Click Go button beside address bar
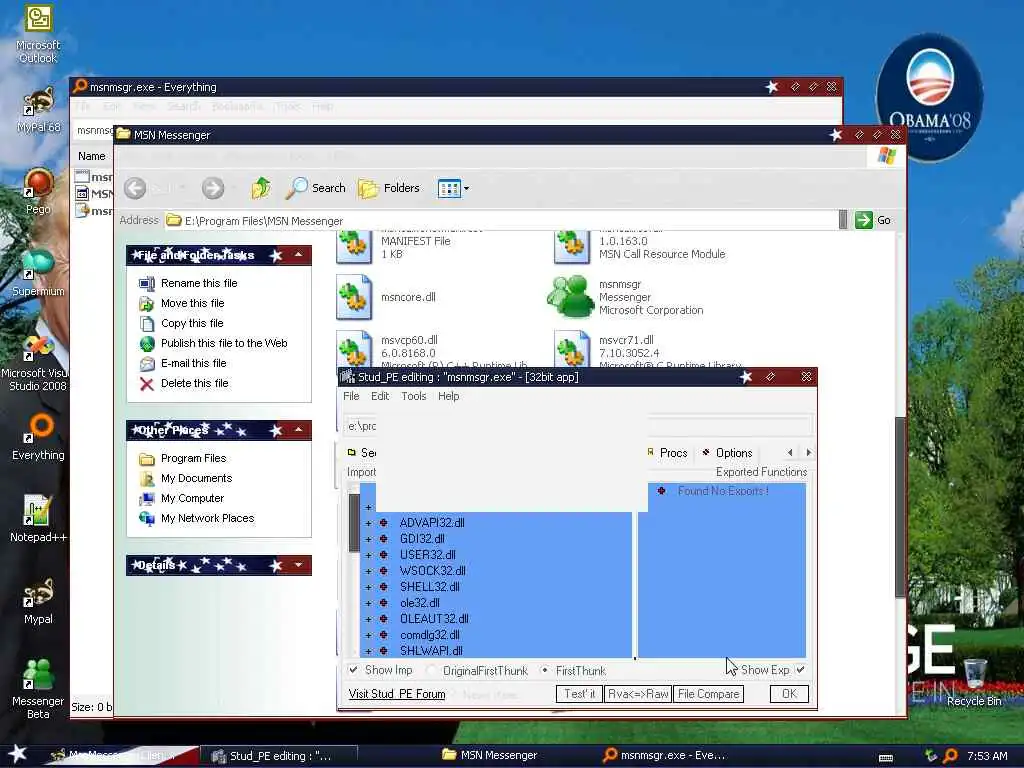The image size is (1024, 768). (x=874, y=220)
